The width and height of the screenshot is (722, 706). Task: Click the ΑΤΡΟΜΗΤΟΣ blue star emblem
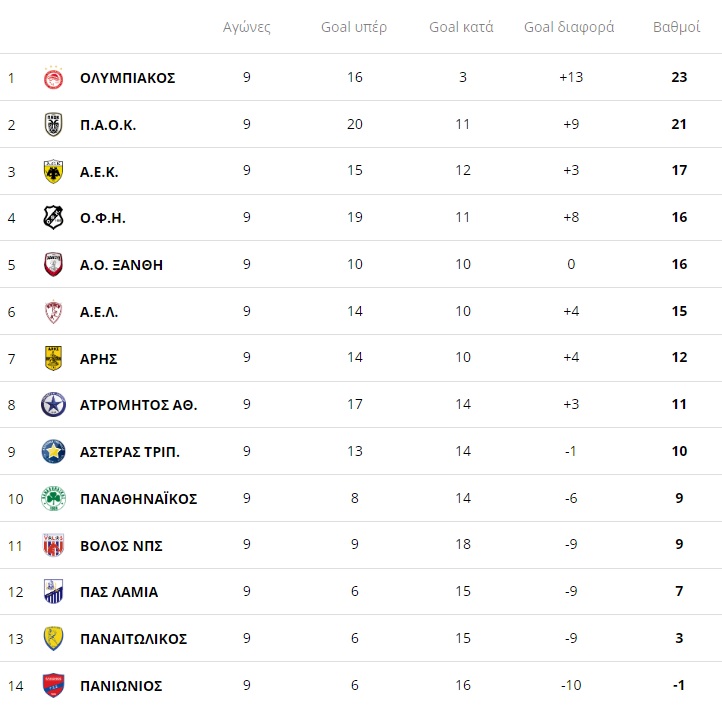tap(53, 405)
